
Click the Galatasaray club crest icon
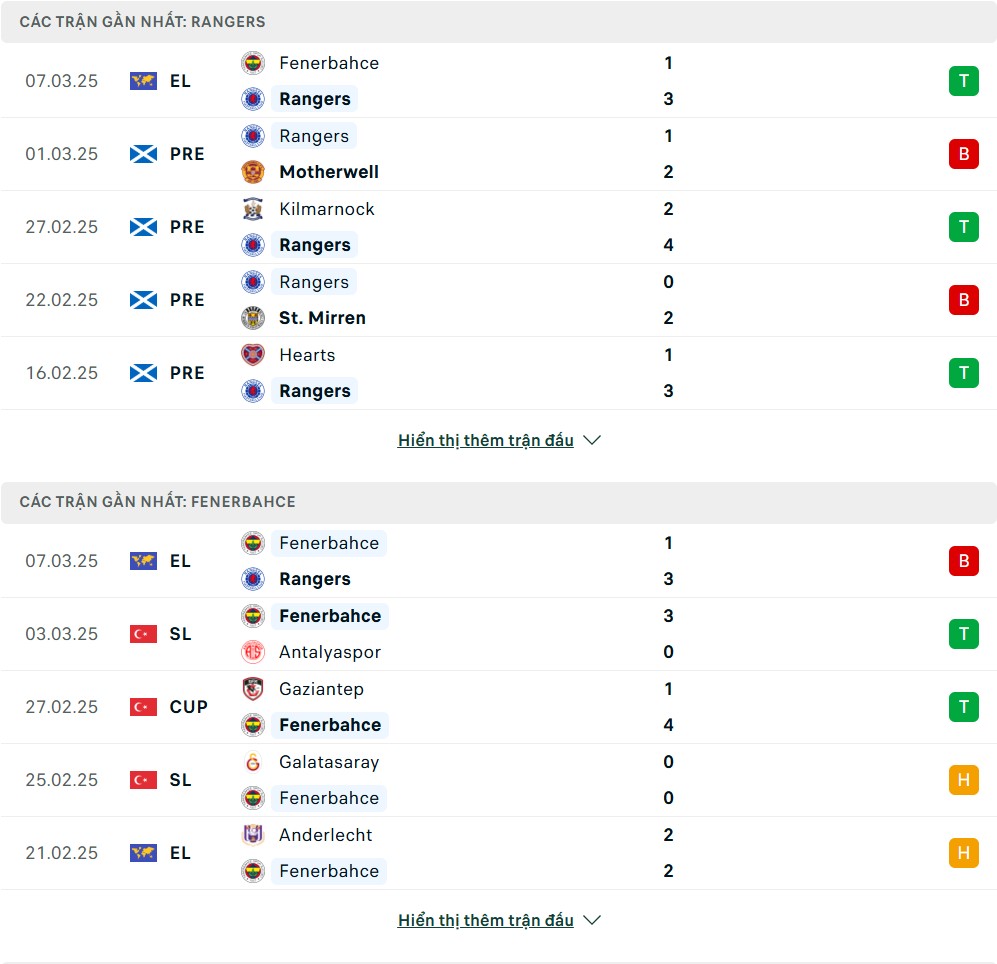(x=253, y=762)
